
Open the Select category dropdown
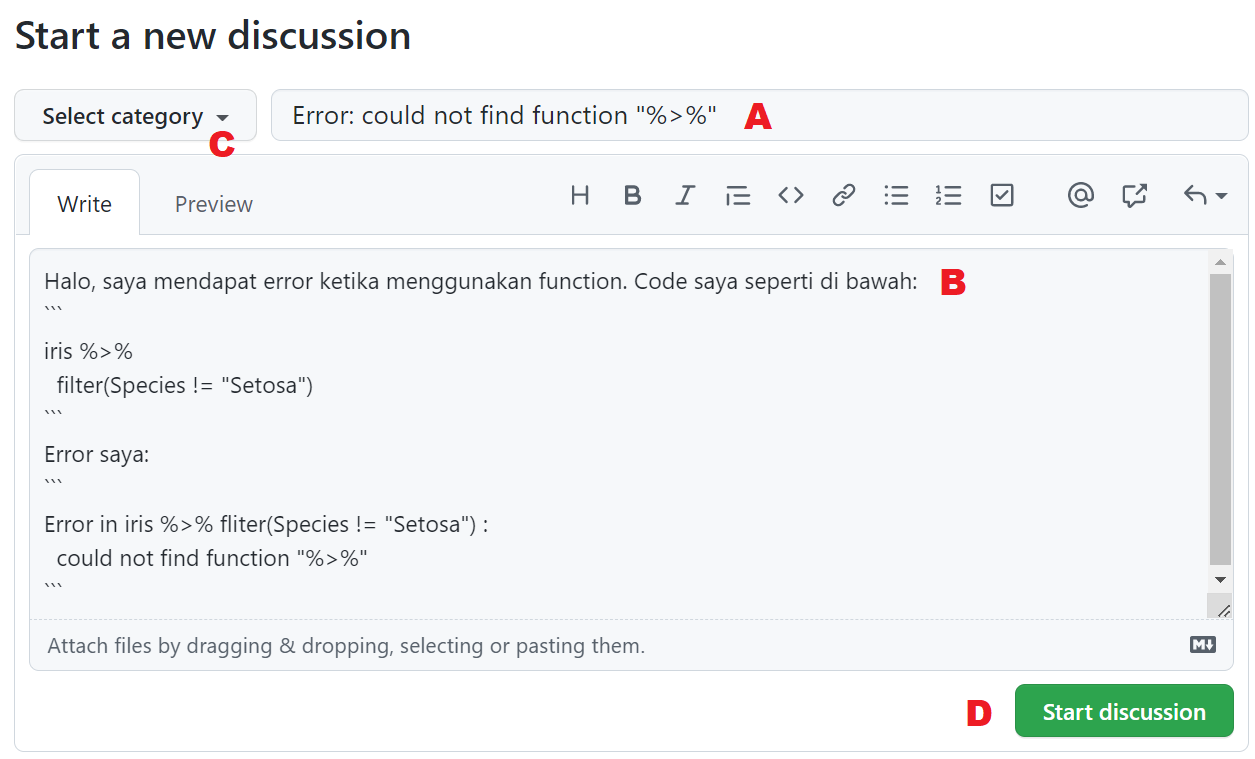tap(136, 116)
